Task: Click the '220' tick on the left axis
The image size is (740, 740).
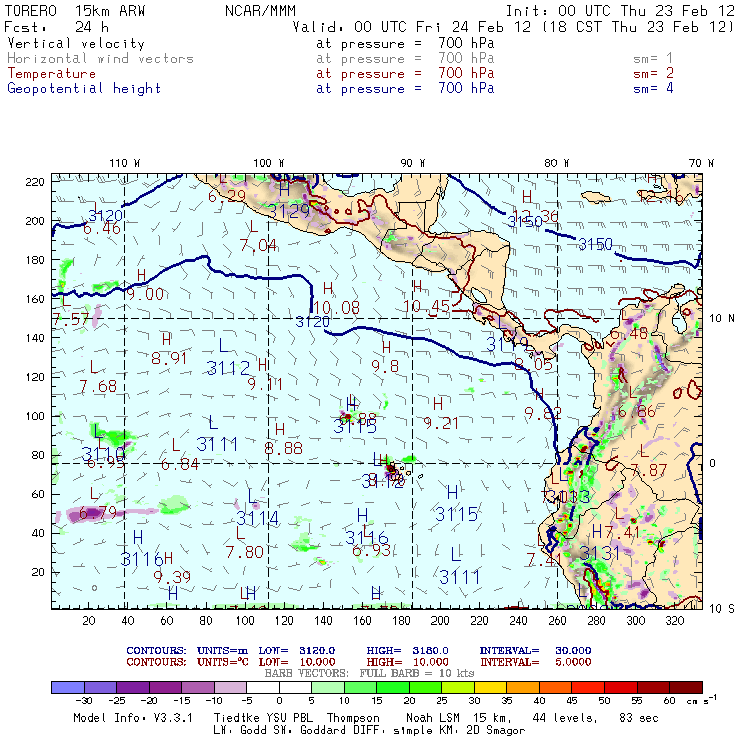Action: point(35,182)
